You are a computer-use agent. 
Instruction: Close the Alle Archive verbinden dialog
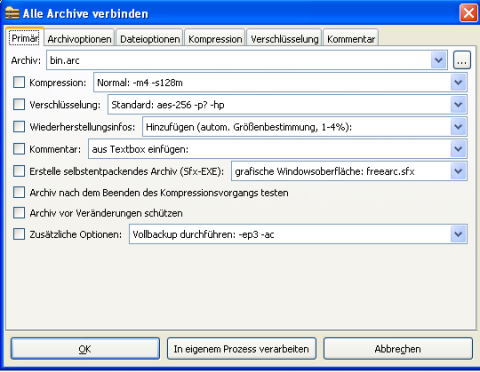(x=468, y=13)
